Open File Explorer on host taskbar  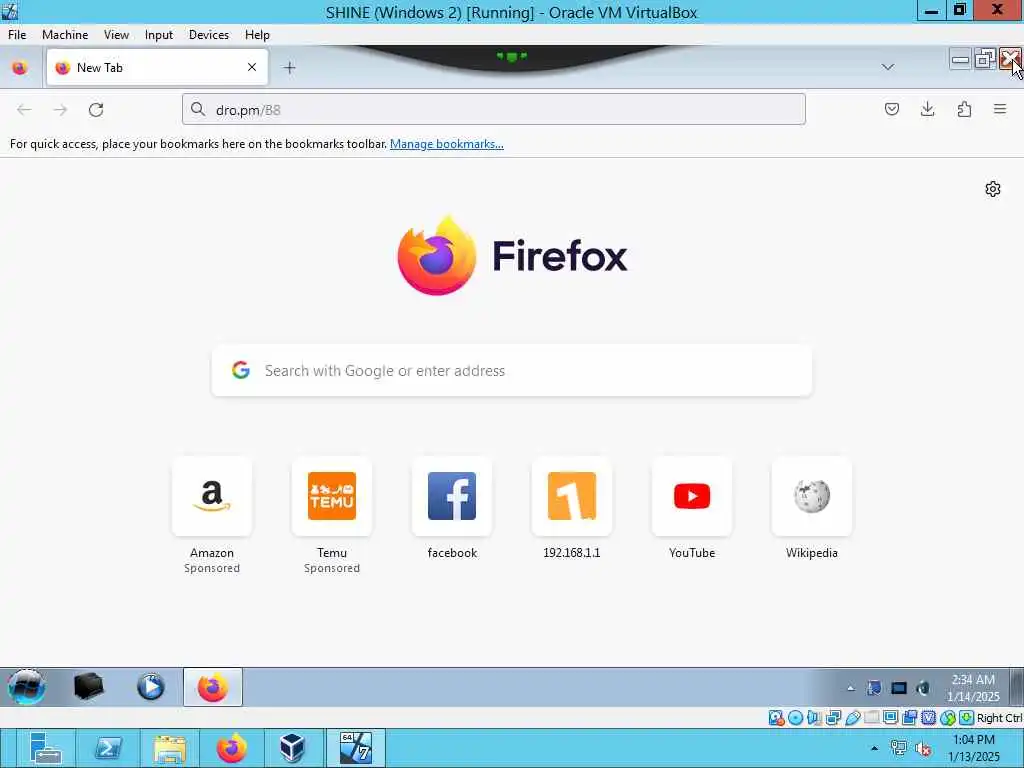(170, 748)
